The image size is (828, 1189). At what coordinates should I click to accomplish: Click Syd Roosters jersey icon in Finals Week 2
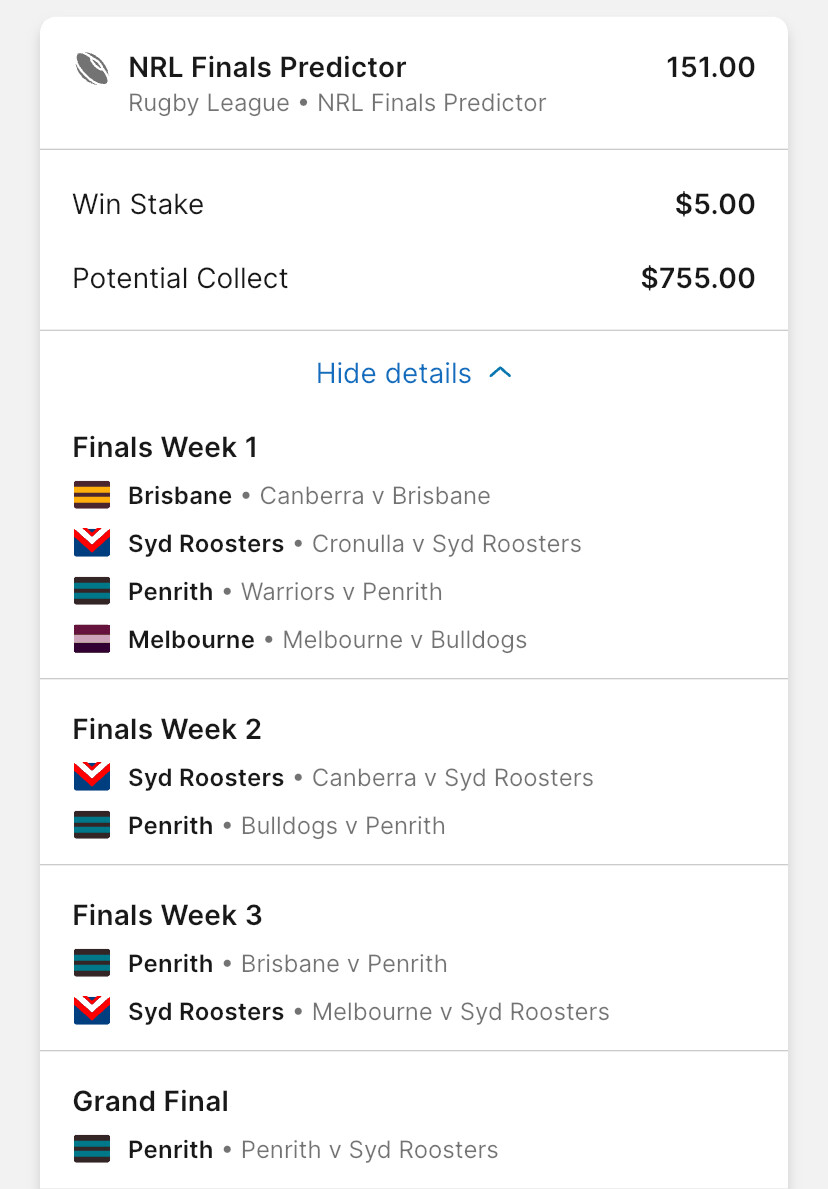coord(92,778)
